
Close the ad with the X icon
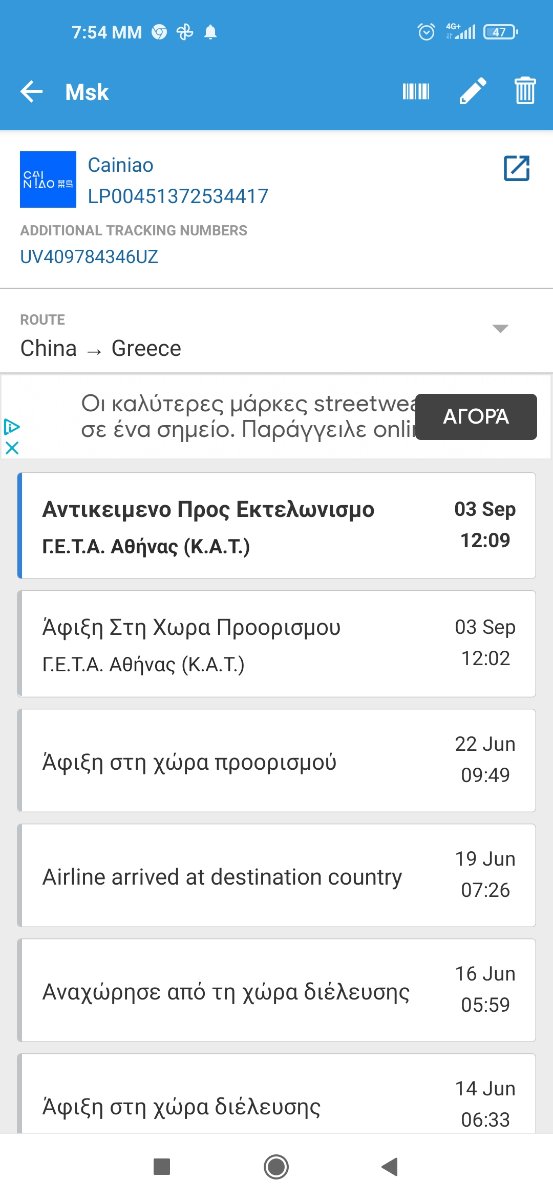(x=12, y=448)
